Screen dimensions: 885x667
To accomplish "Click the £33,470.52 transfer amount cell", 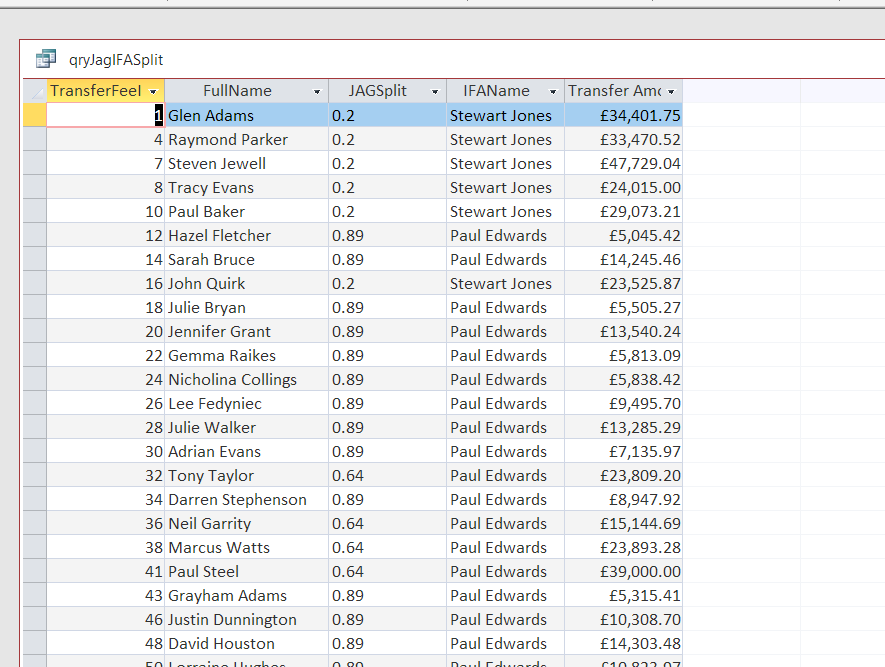I will tap(624, 139).
